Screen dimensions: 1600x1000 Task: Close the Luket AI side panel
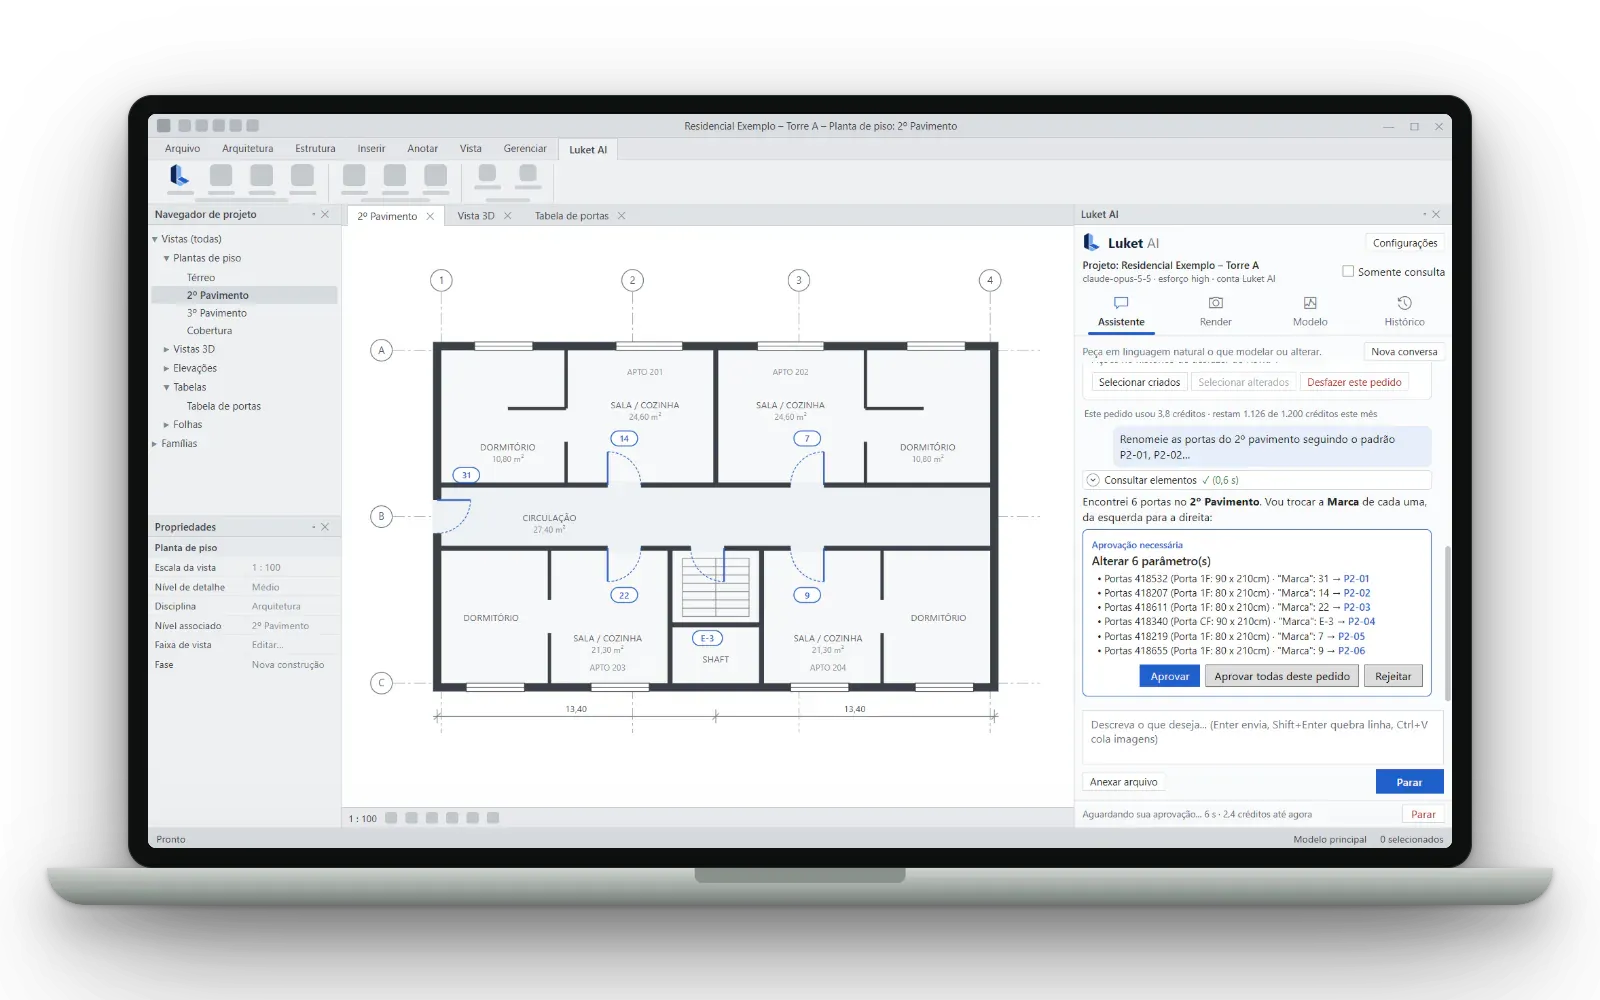1436,214
